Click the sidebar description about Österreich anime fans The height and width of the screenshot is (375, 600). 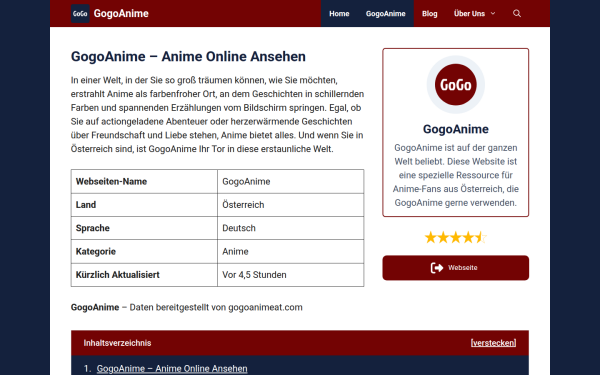[455, 175]
